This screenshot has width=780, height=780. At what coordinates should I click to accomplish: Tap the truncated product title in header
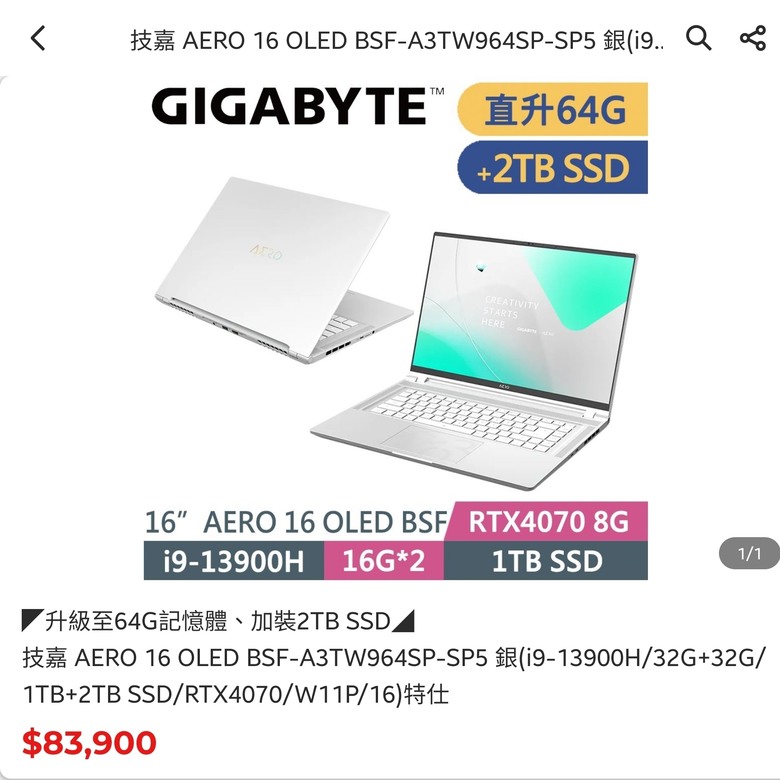397,40
